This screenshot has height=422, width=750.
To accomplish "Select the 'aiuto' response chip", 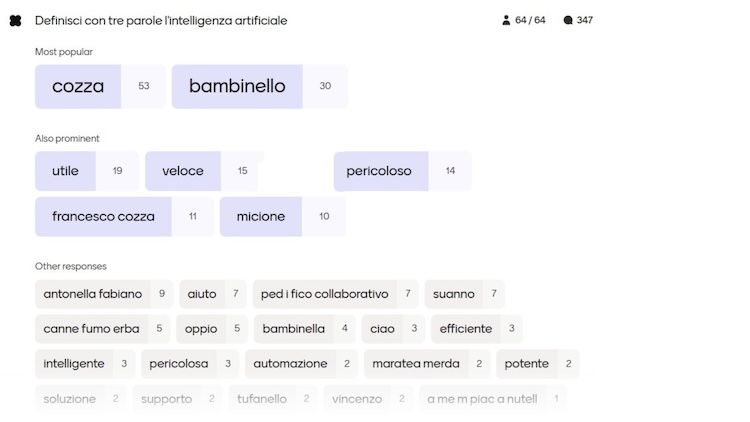I will pyautogui.click(x=202, y=294).
